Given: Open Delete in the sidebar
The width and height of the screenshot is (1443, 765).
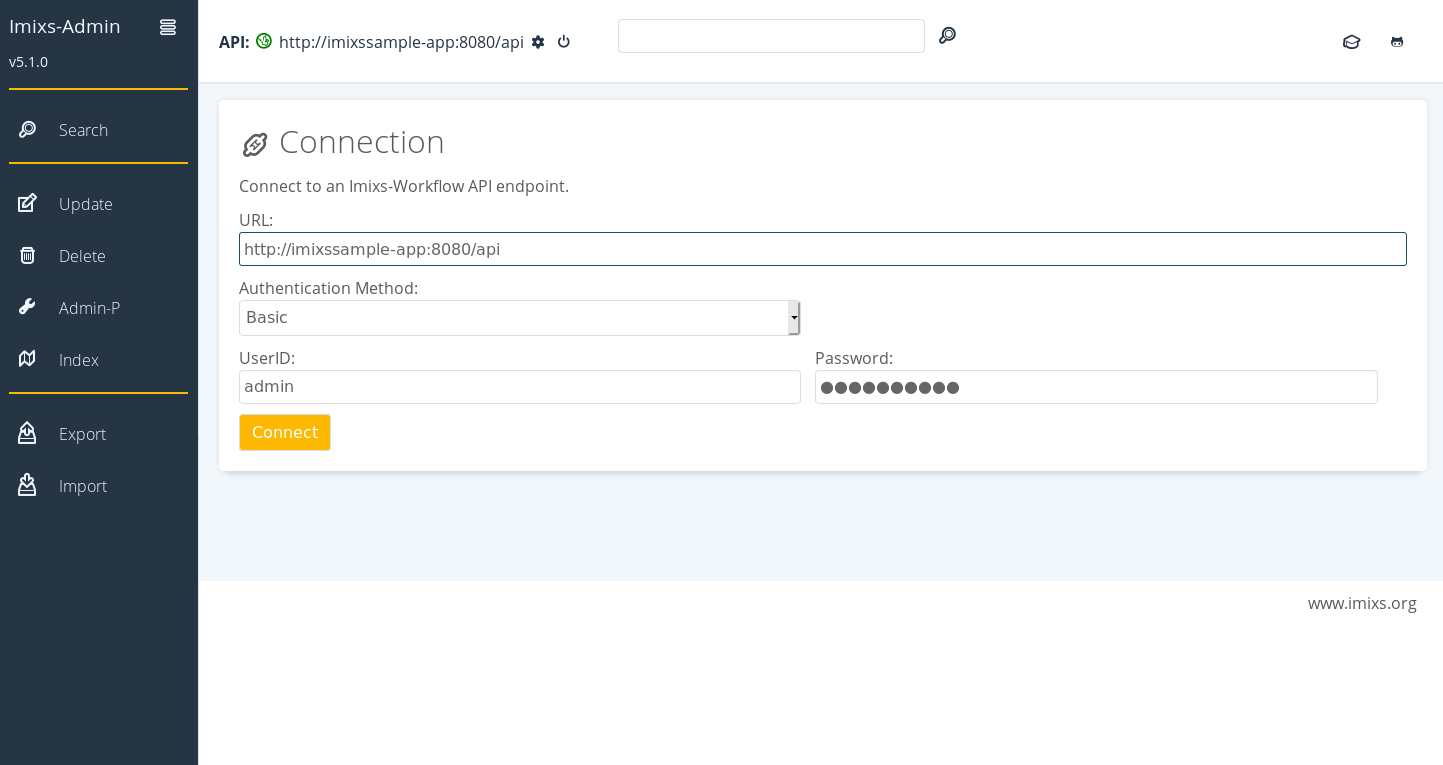Looking at the screenshot, I should click(82, 256).
